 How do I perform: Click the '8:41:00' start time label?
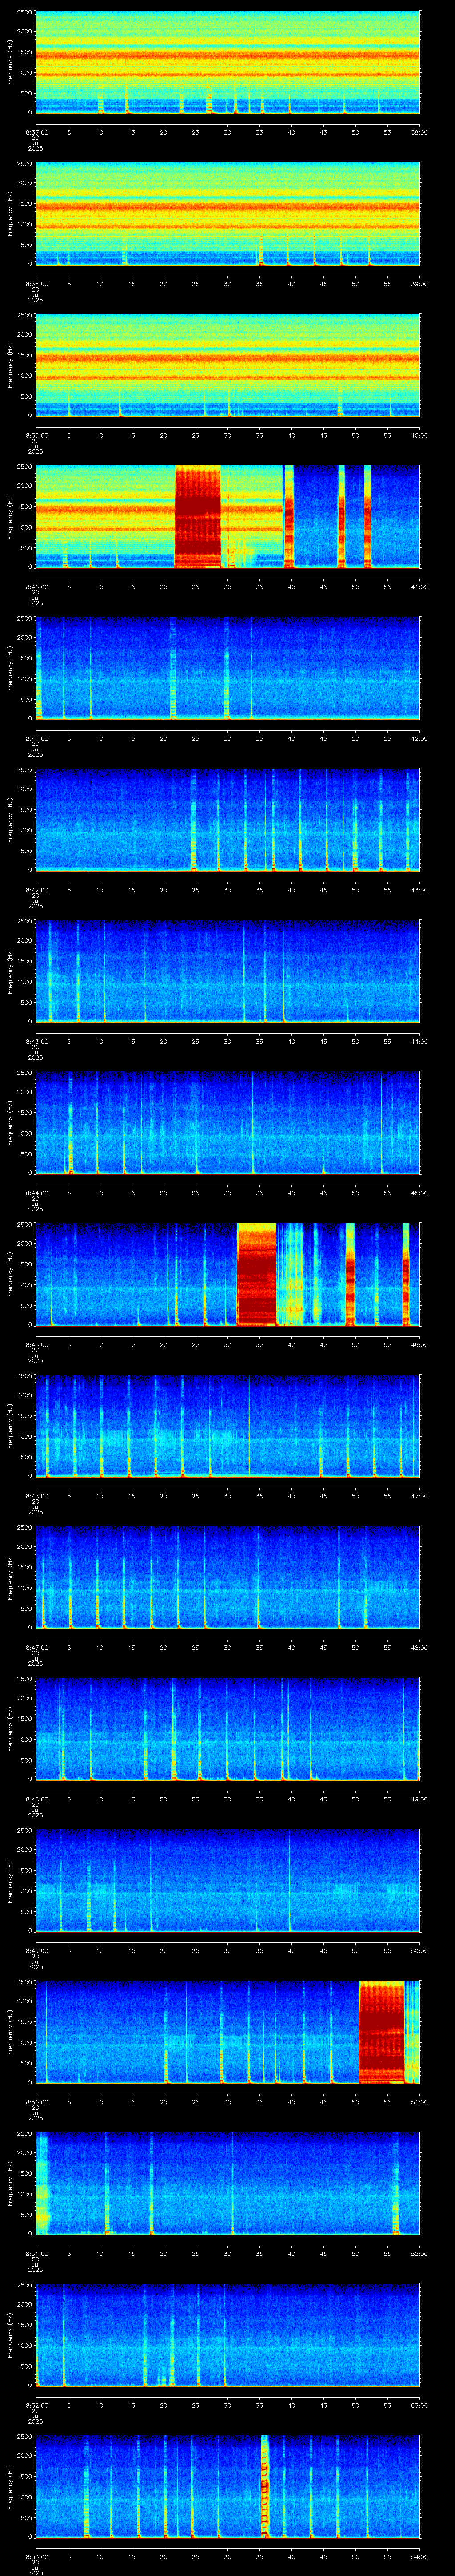click(36, 738)
